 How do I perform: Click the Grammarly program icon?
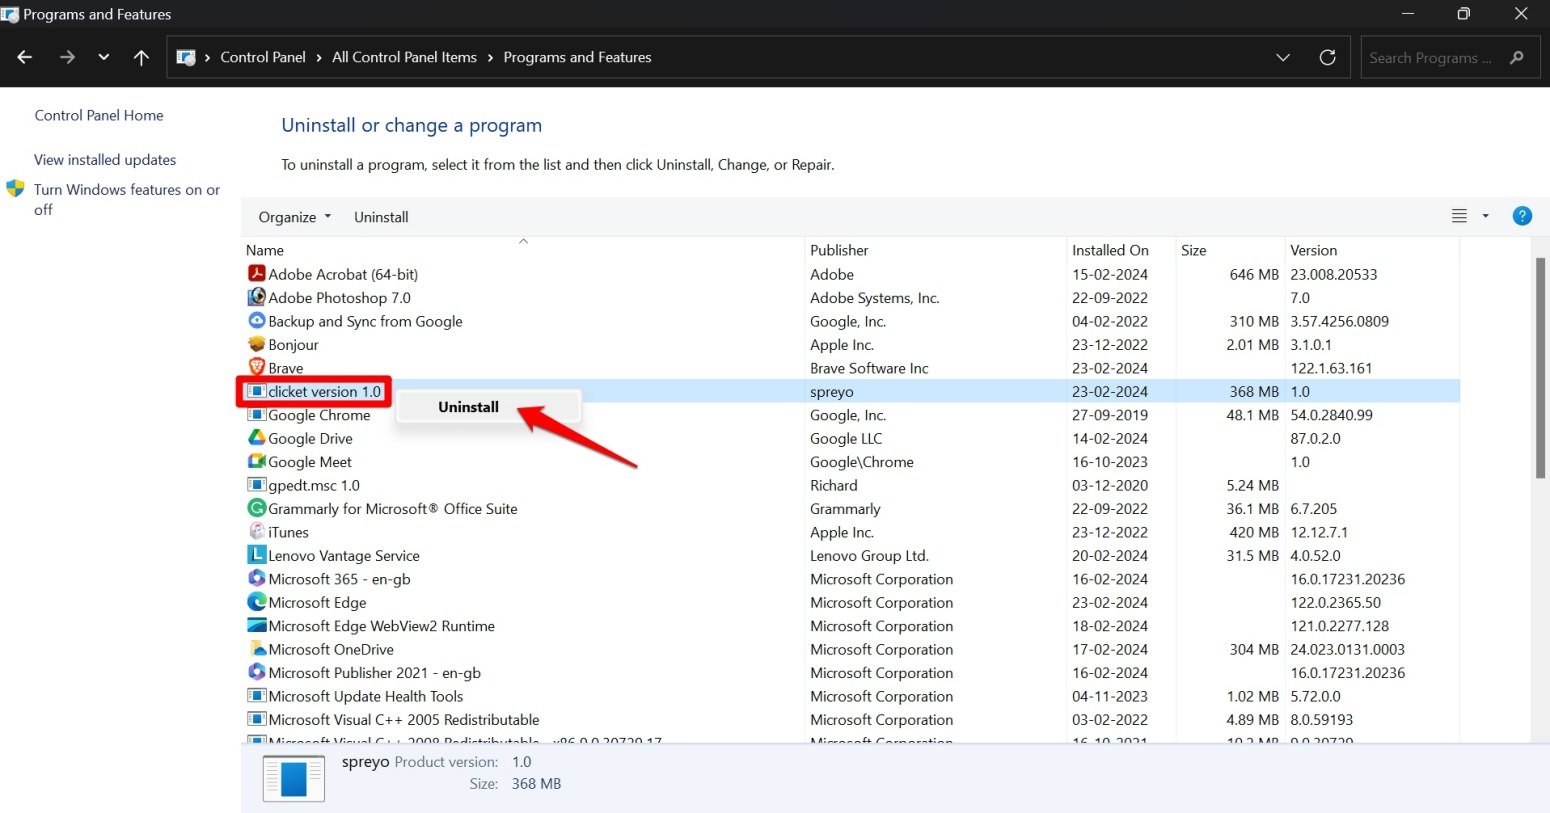tap(256, 508)
